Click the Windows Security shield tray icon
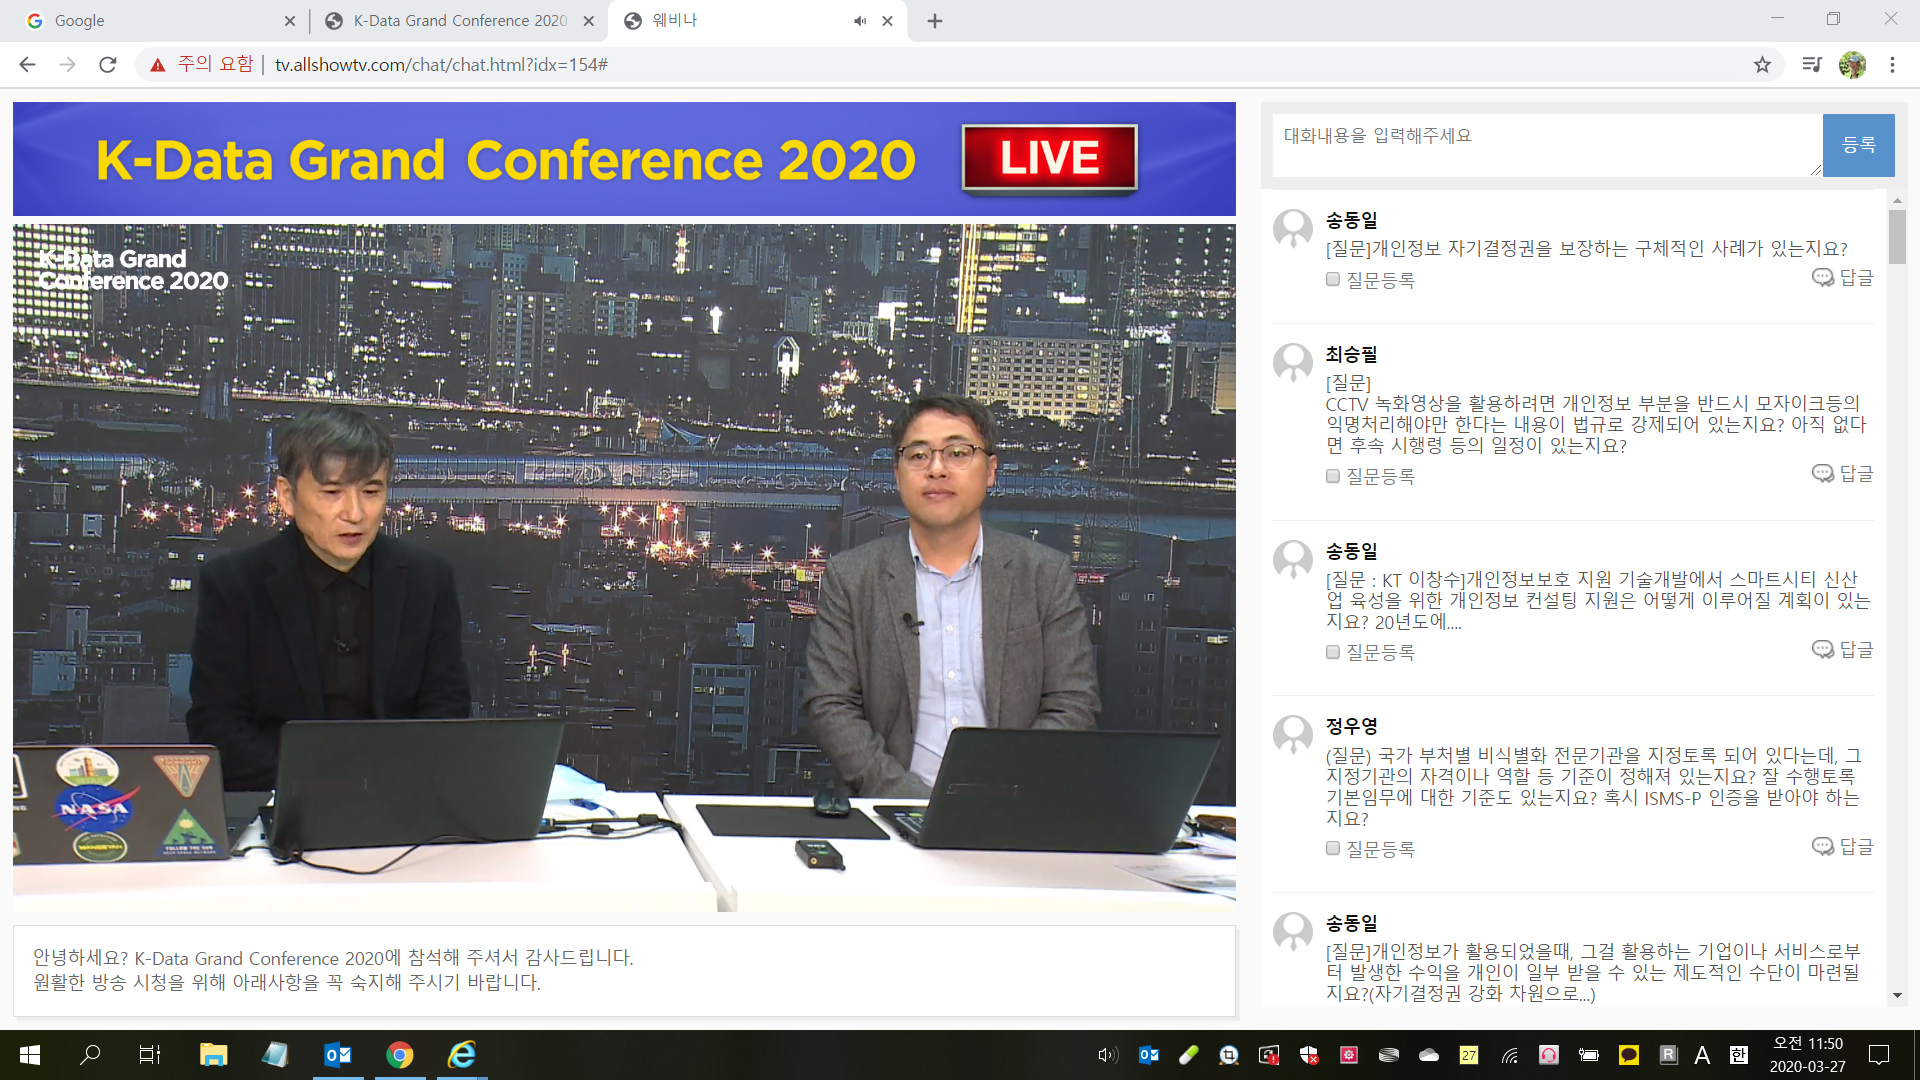Screen dimensions: 1920x1080 click(x=1309, y=1055)
